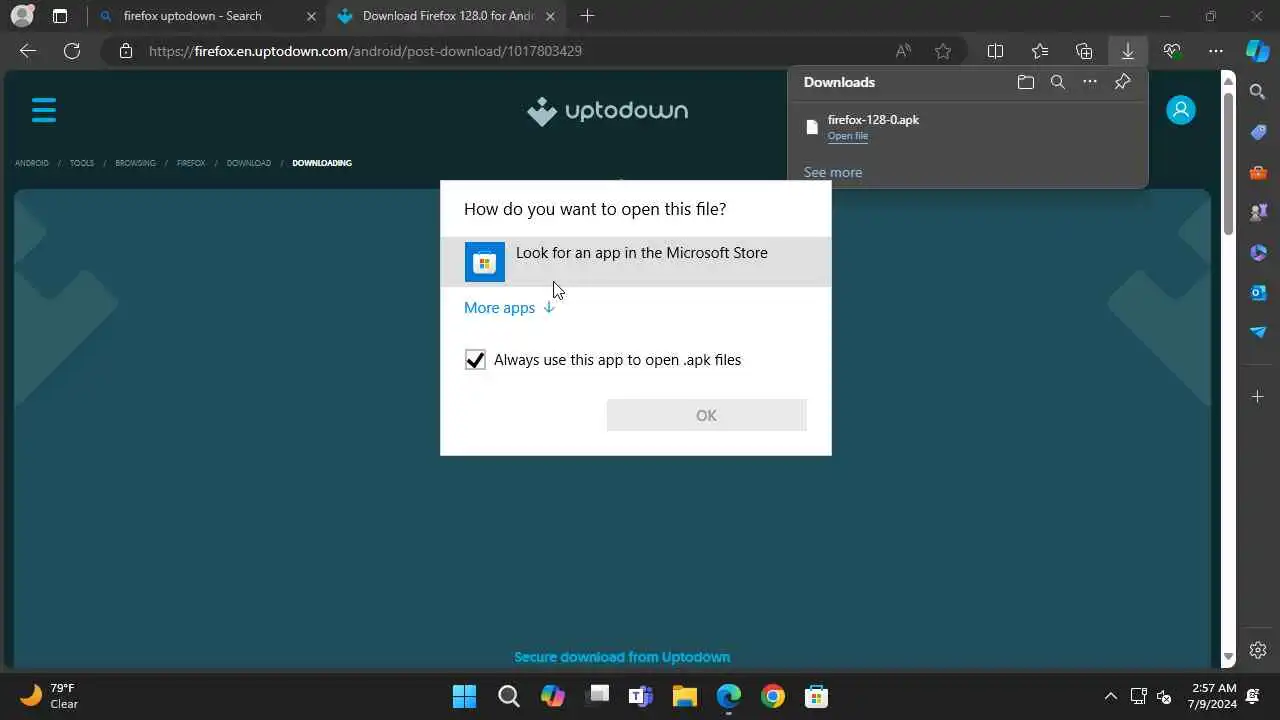The width and height of the screenshot is (1280, 720).
Task: Open the Uptodown hamburger menu
Action: click(44, 110)
